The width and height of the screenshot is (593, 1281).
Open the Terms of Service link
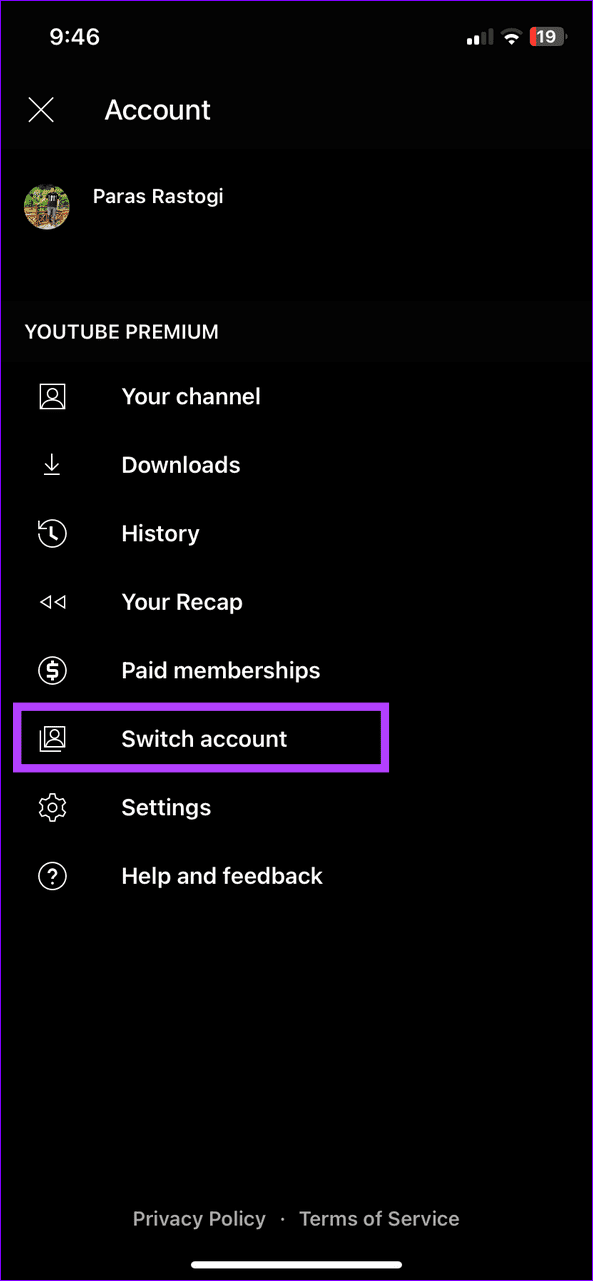point(379,1218)
